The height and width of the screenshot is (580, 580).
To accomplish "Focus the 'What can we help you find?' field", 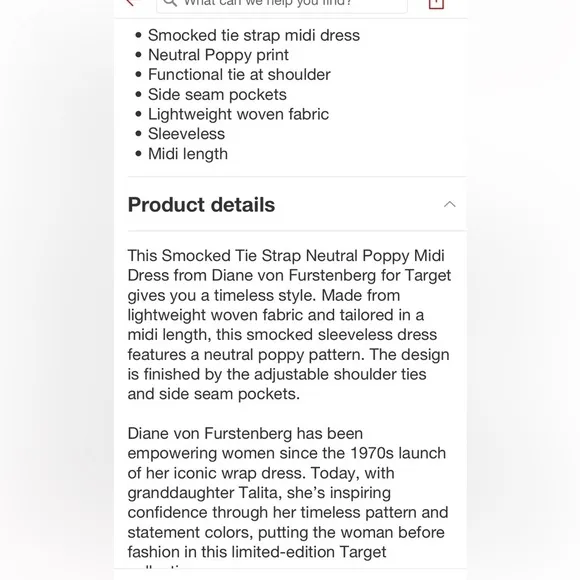I will click(282, 4).
